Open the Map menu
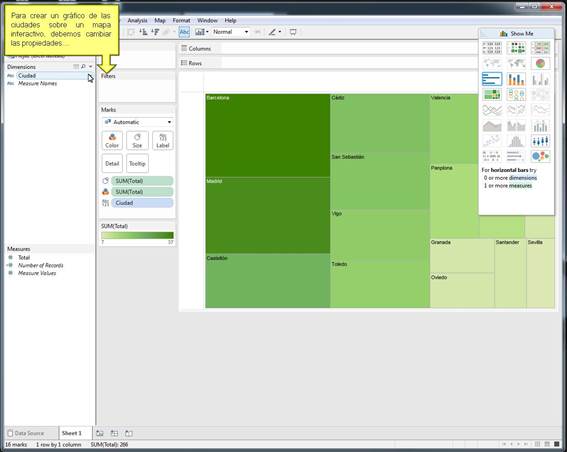567x452 pixels. (160, 21)
